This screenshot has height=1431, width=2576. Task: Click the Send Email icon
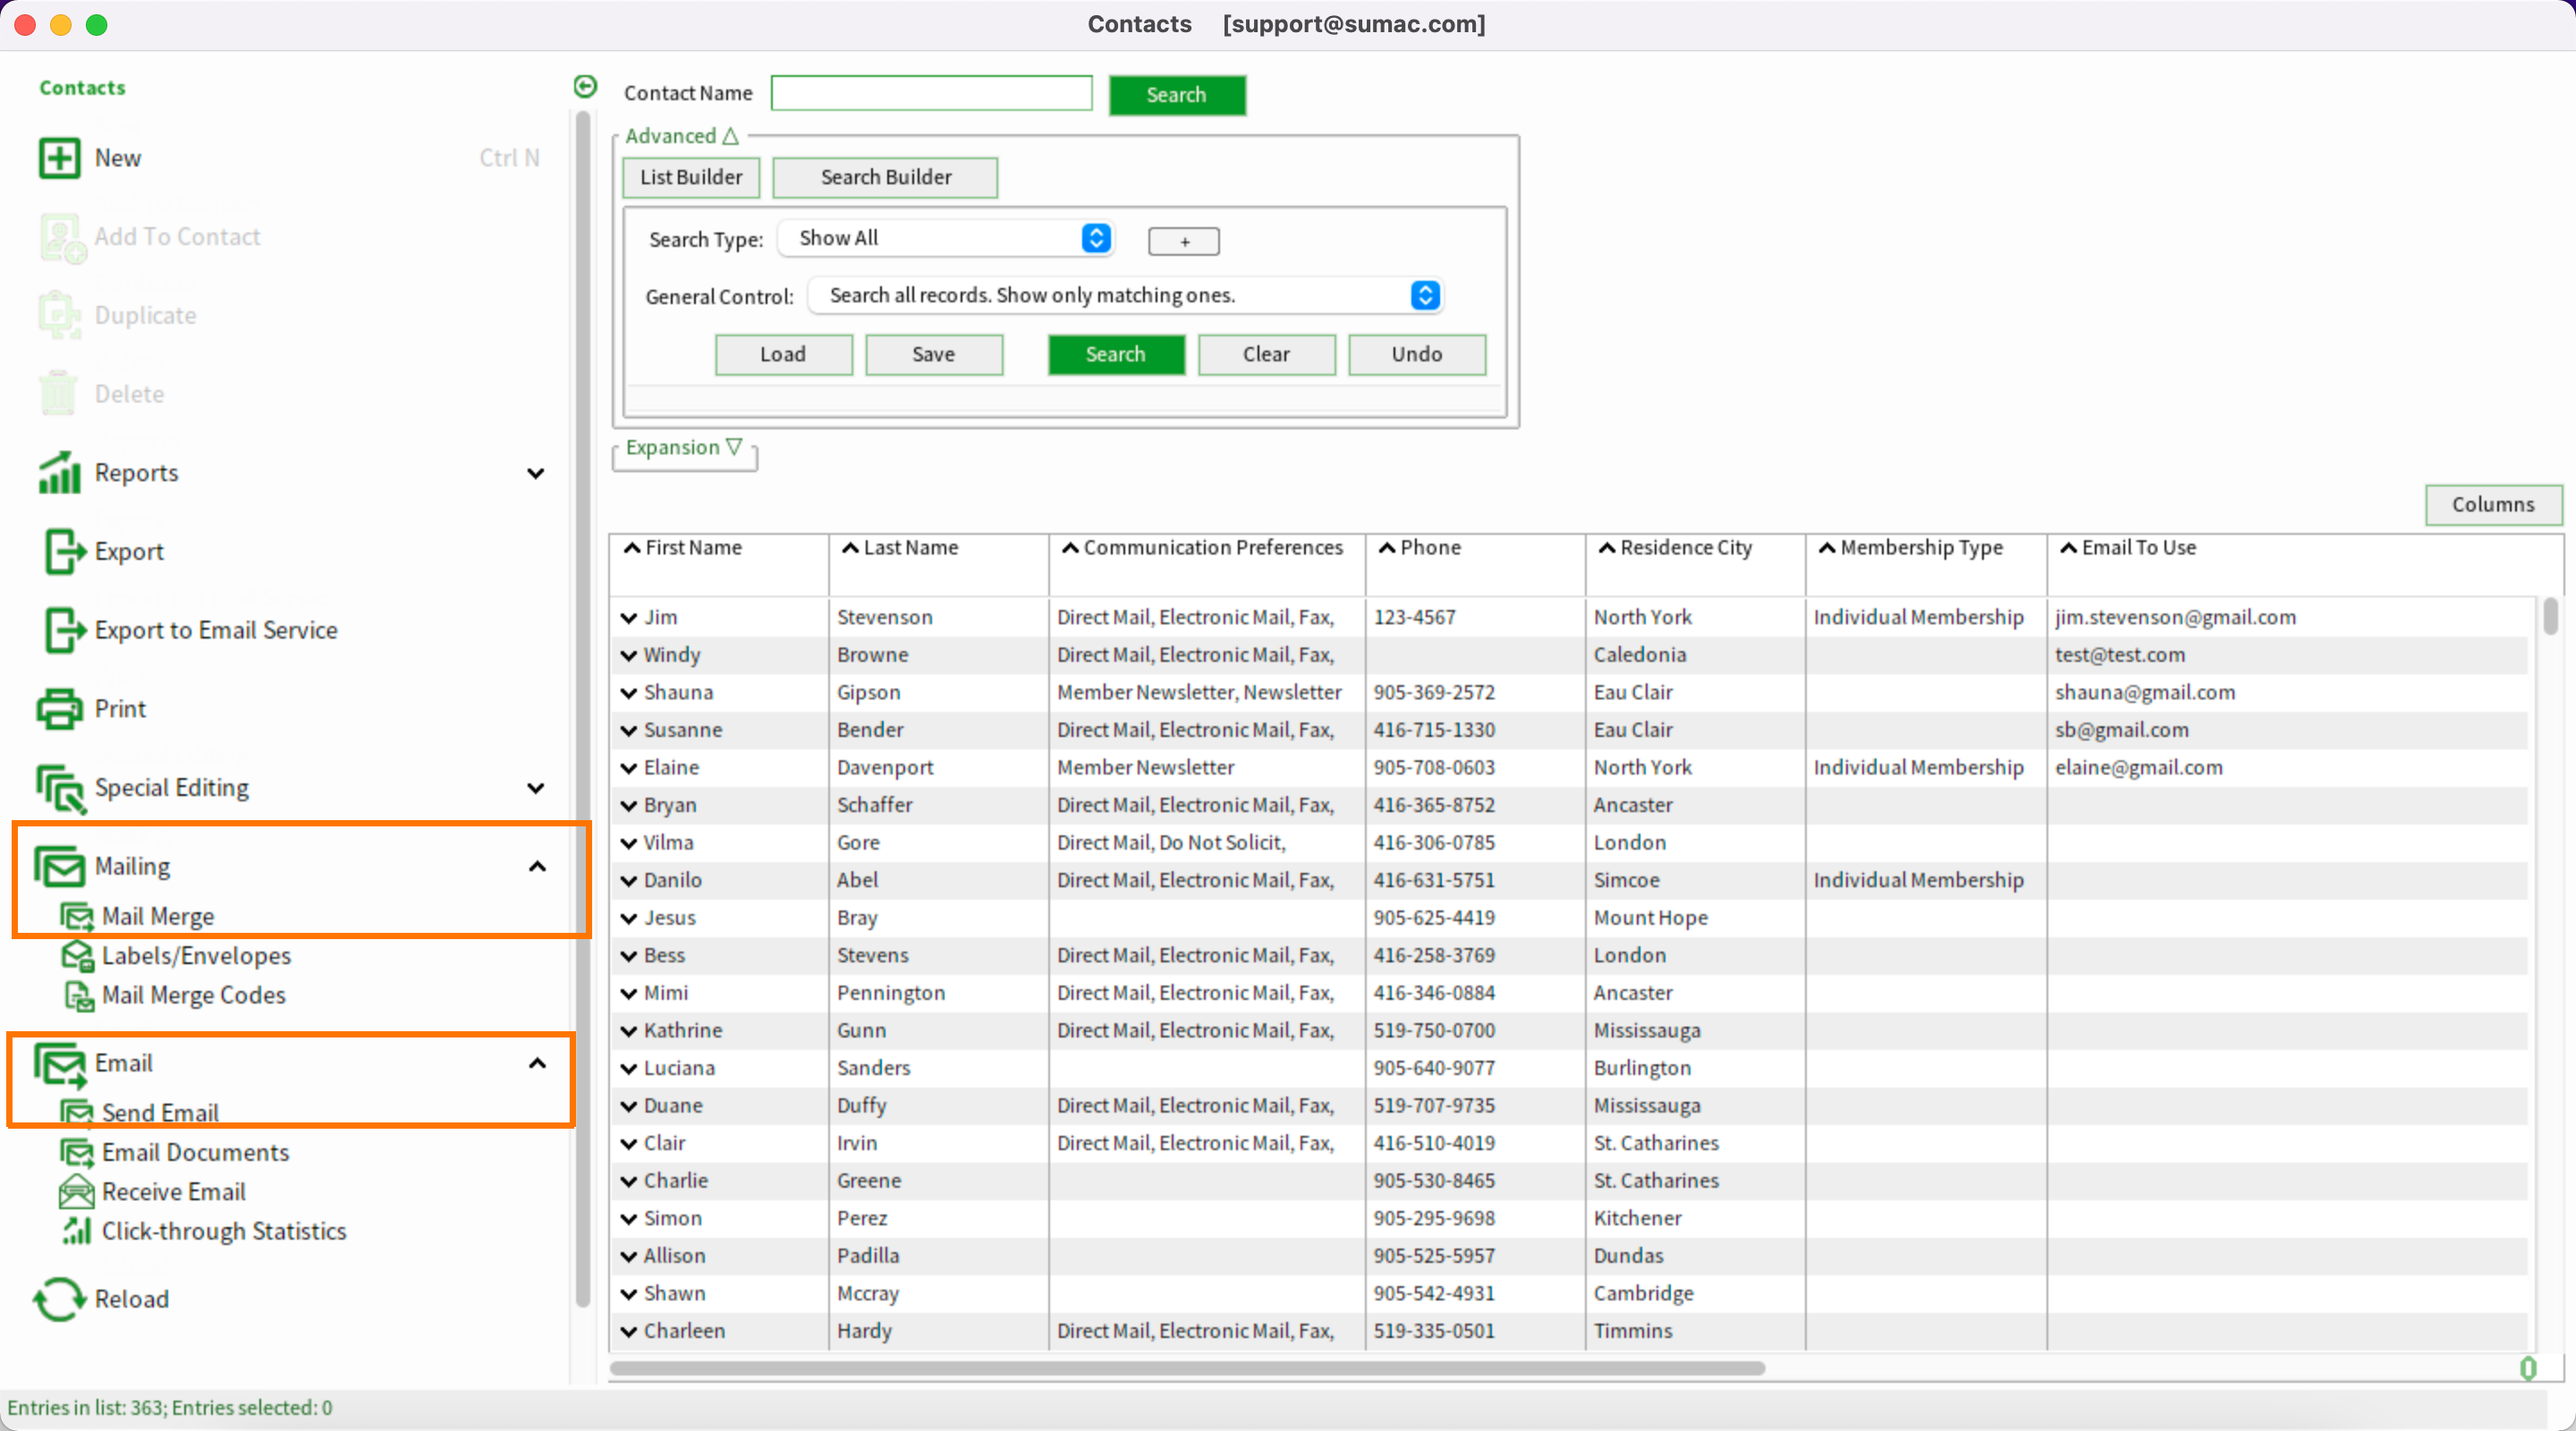tap(77, 1112)
